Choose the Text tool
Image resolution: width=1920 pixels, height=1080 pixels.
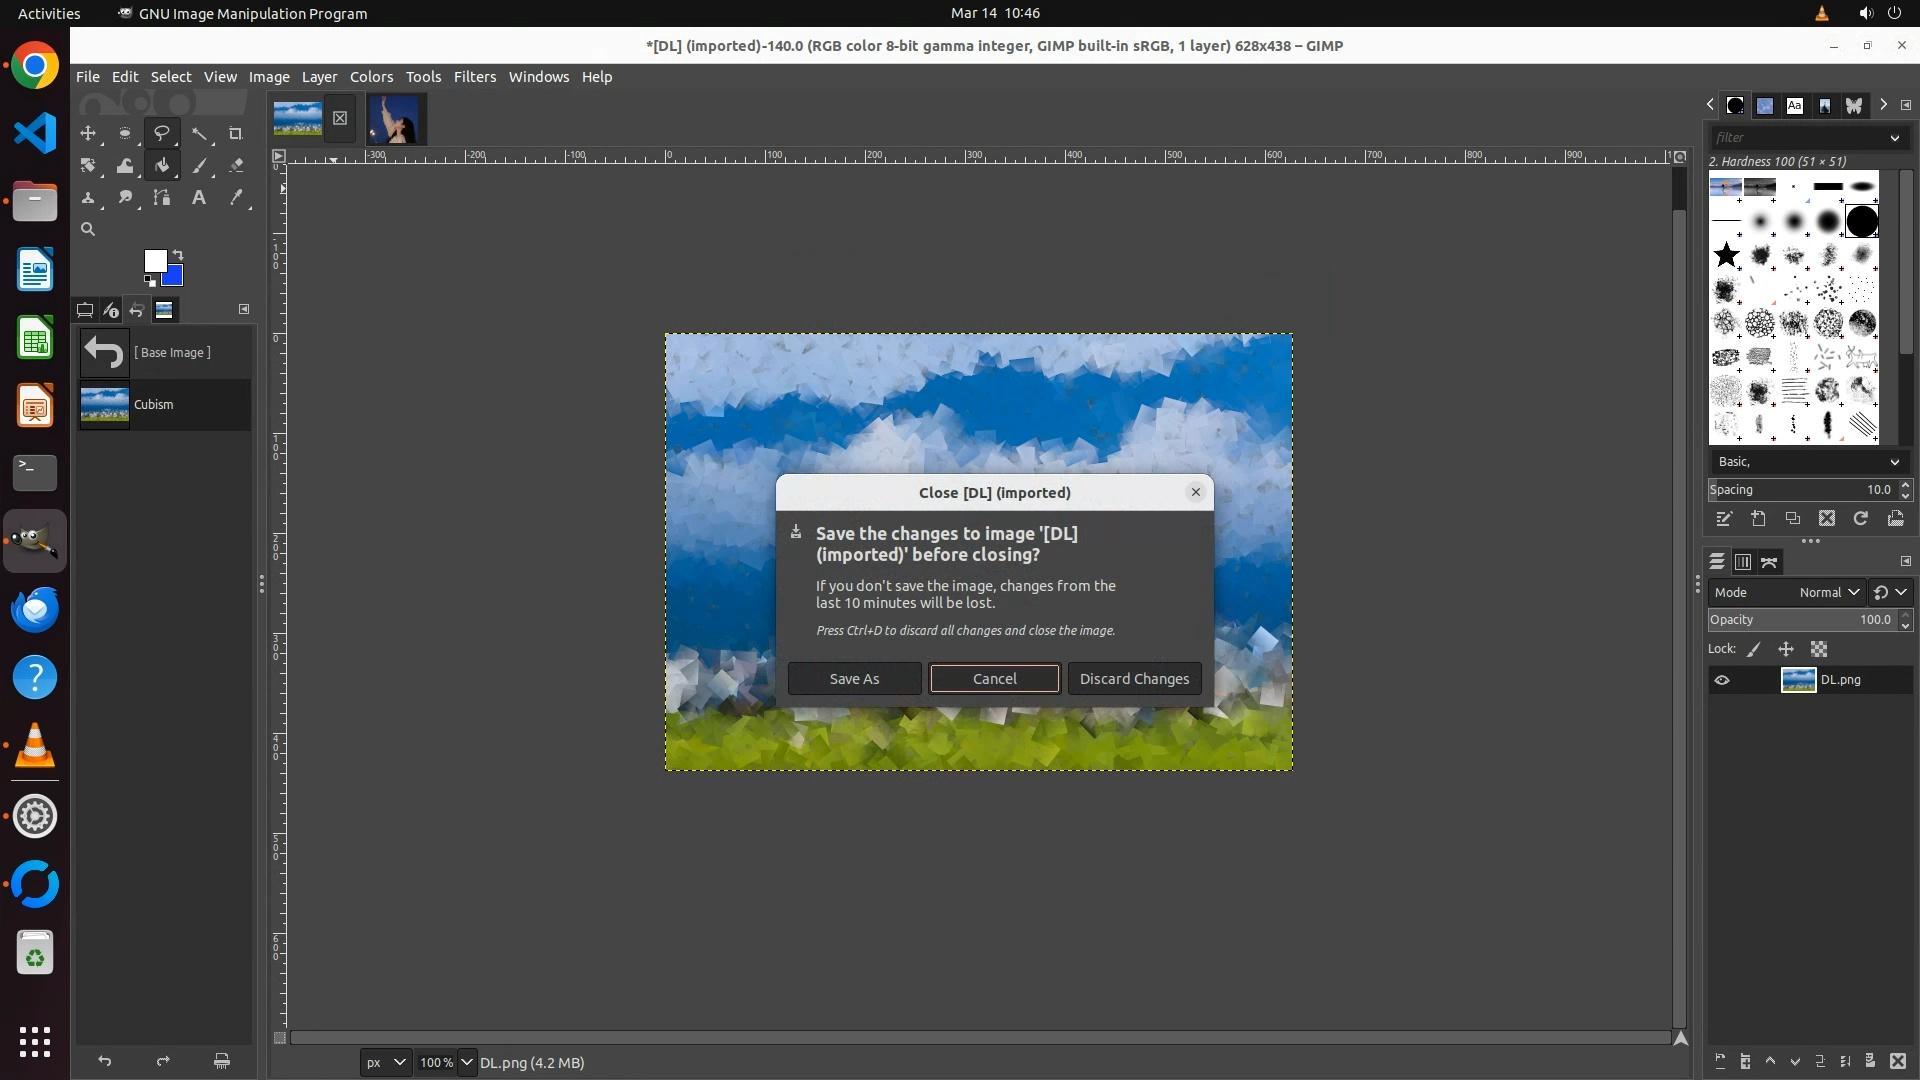[x=199, y=198]
